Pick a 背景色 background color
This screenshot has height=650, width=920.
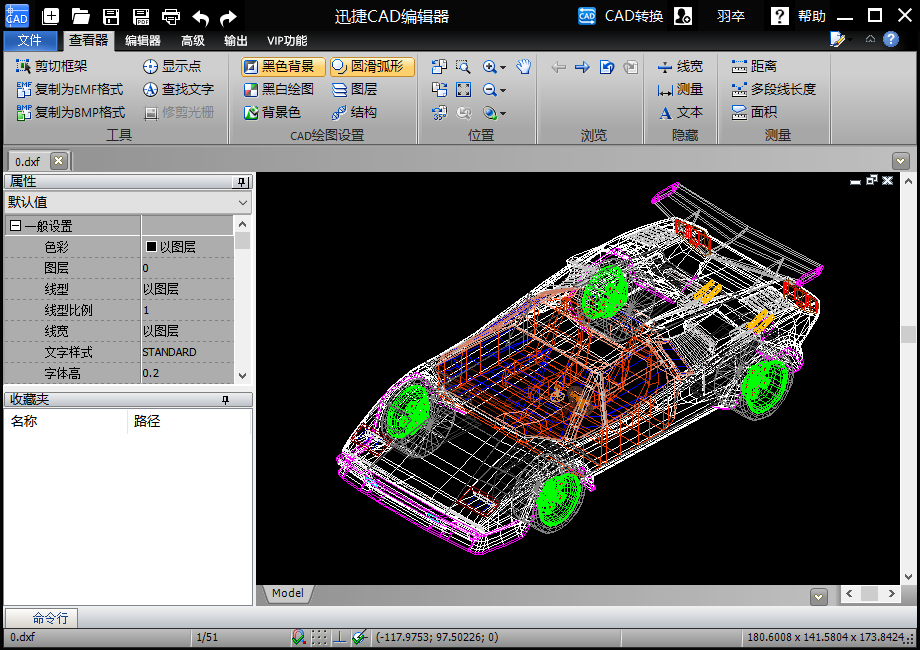272,112
